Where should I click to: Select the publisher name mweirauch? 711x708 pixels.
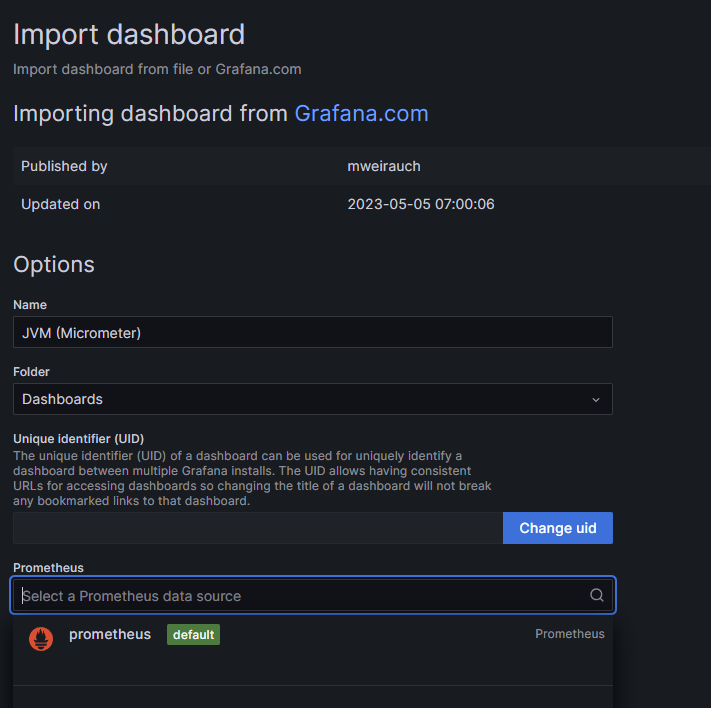pos(384,166)
